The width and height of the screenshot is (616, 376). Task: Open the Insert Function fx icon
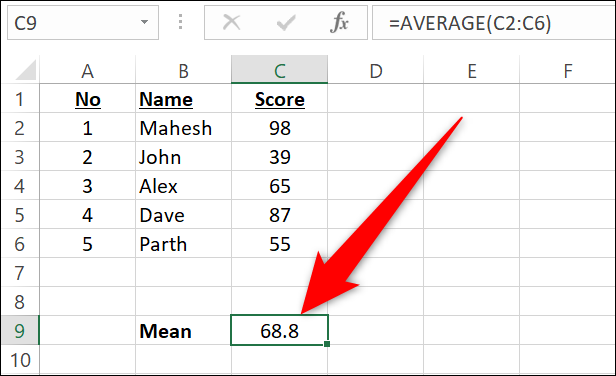pyautogui.click(x=339, y=22)
